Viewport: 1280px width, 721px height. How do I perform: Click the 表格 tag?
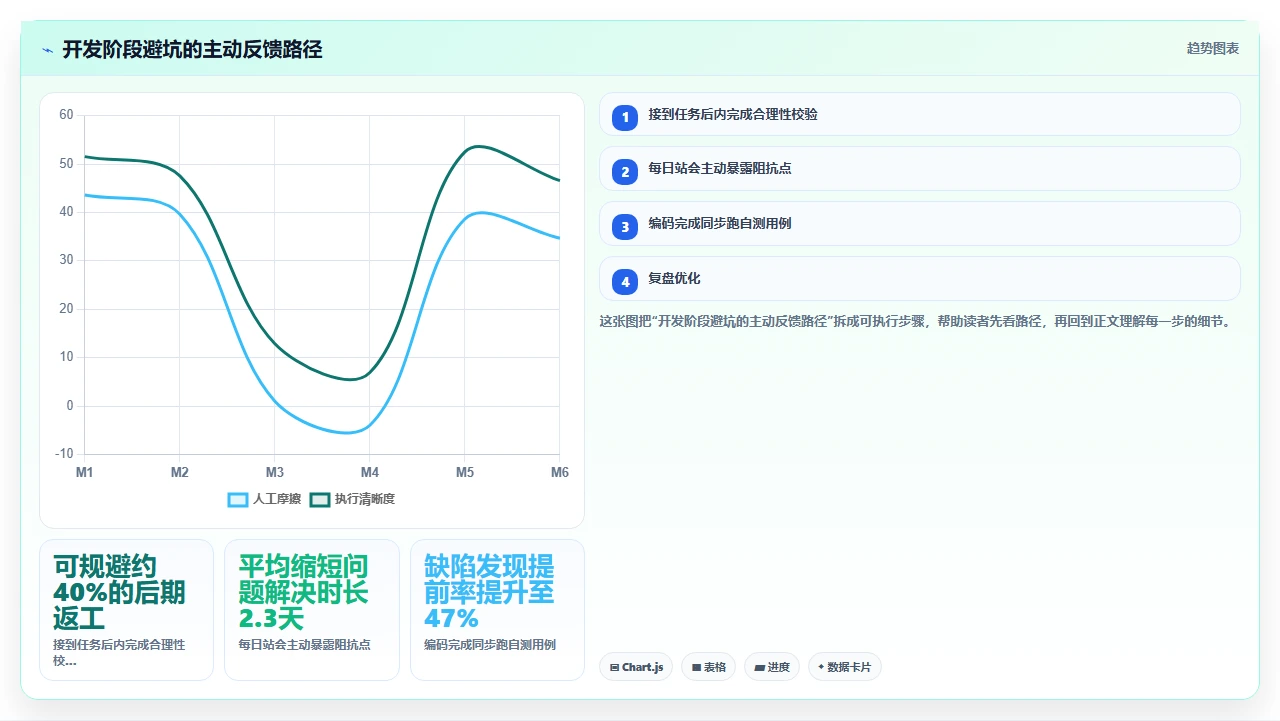point(709,667)
